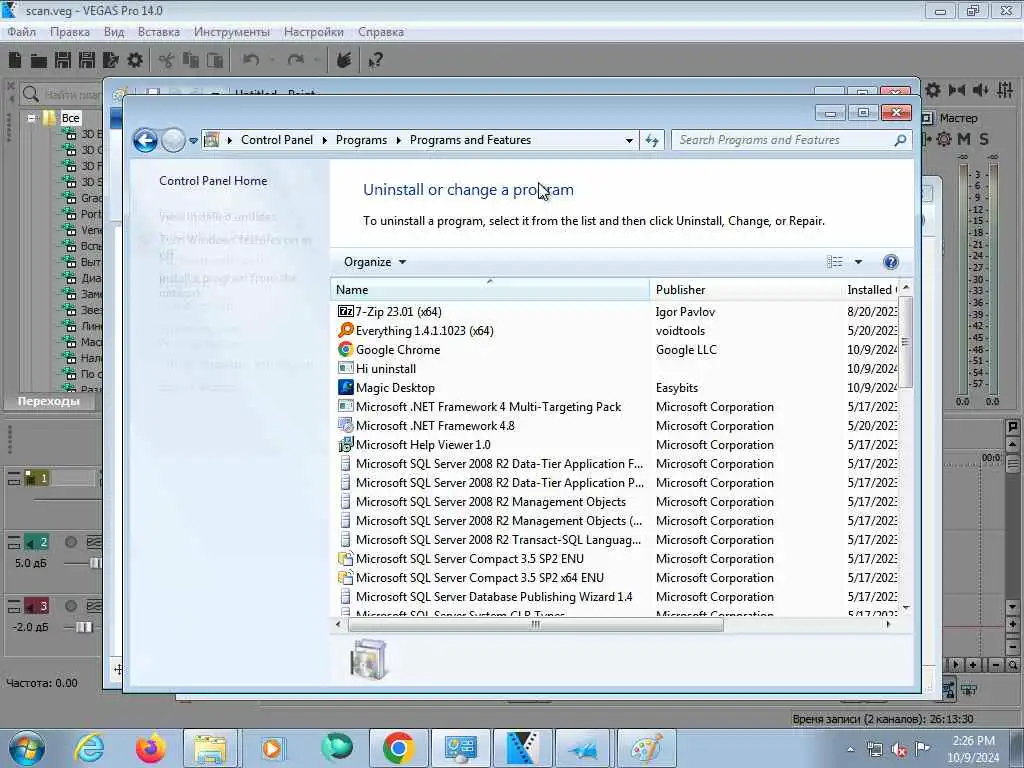The height and width of the screenshot is (768, 1024).
Task: Click the Master FX gear icon beside M
Action: click(944, 138)
